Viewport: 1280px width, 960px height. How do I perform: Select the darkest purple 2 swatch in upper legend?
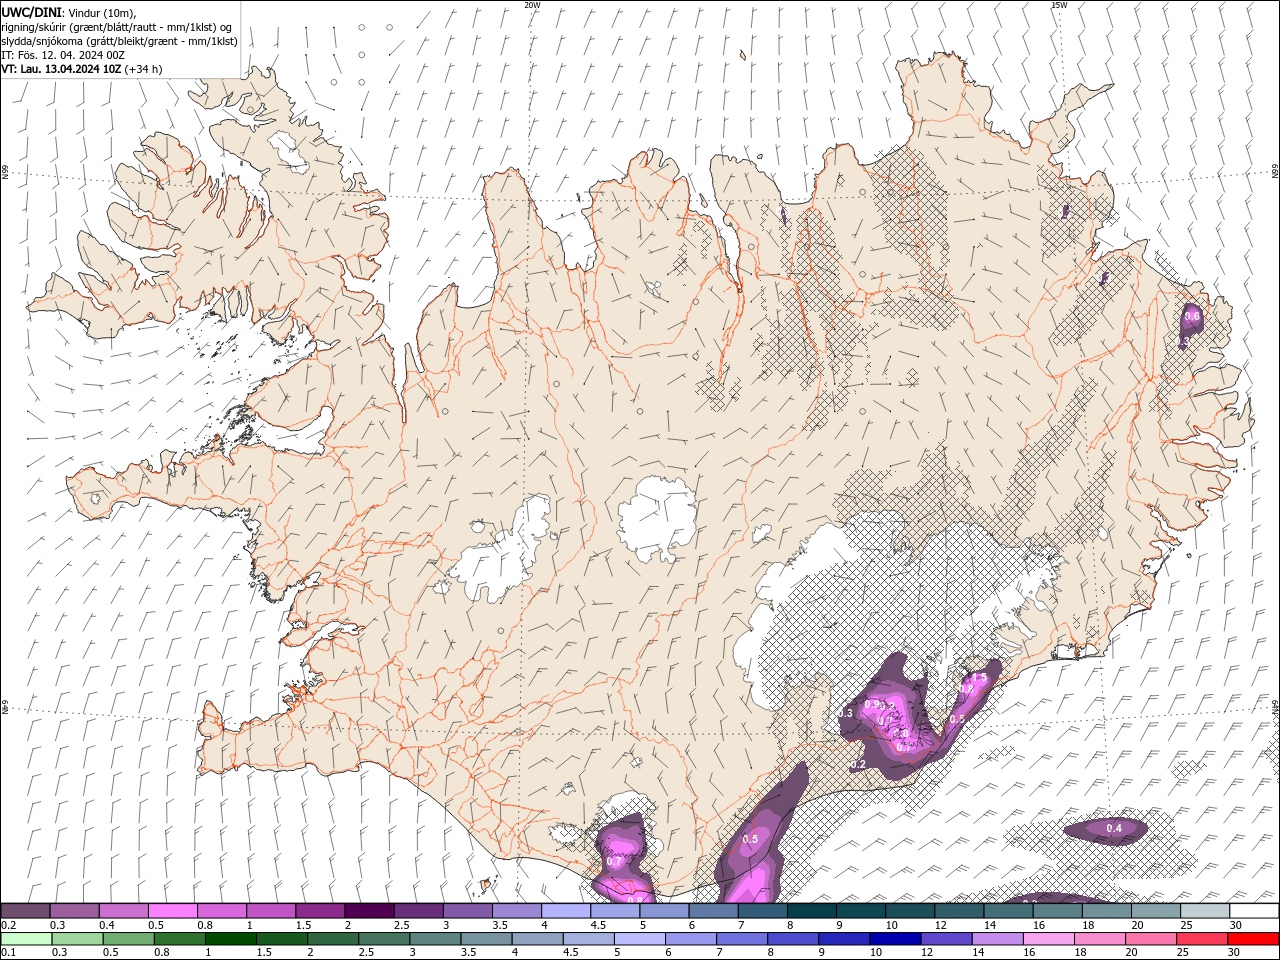[369, 911]
